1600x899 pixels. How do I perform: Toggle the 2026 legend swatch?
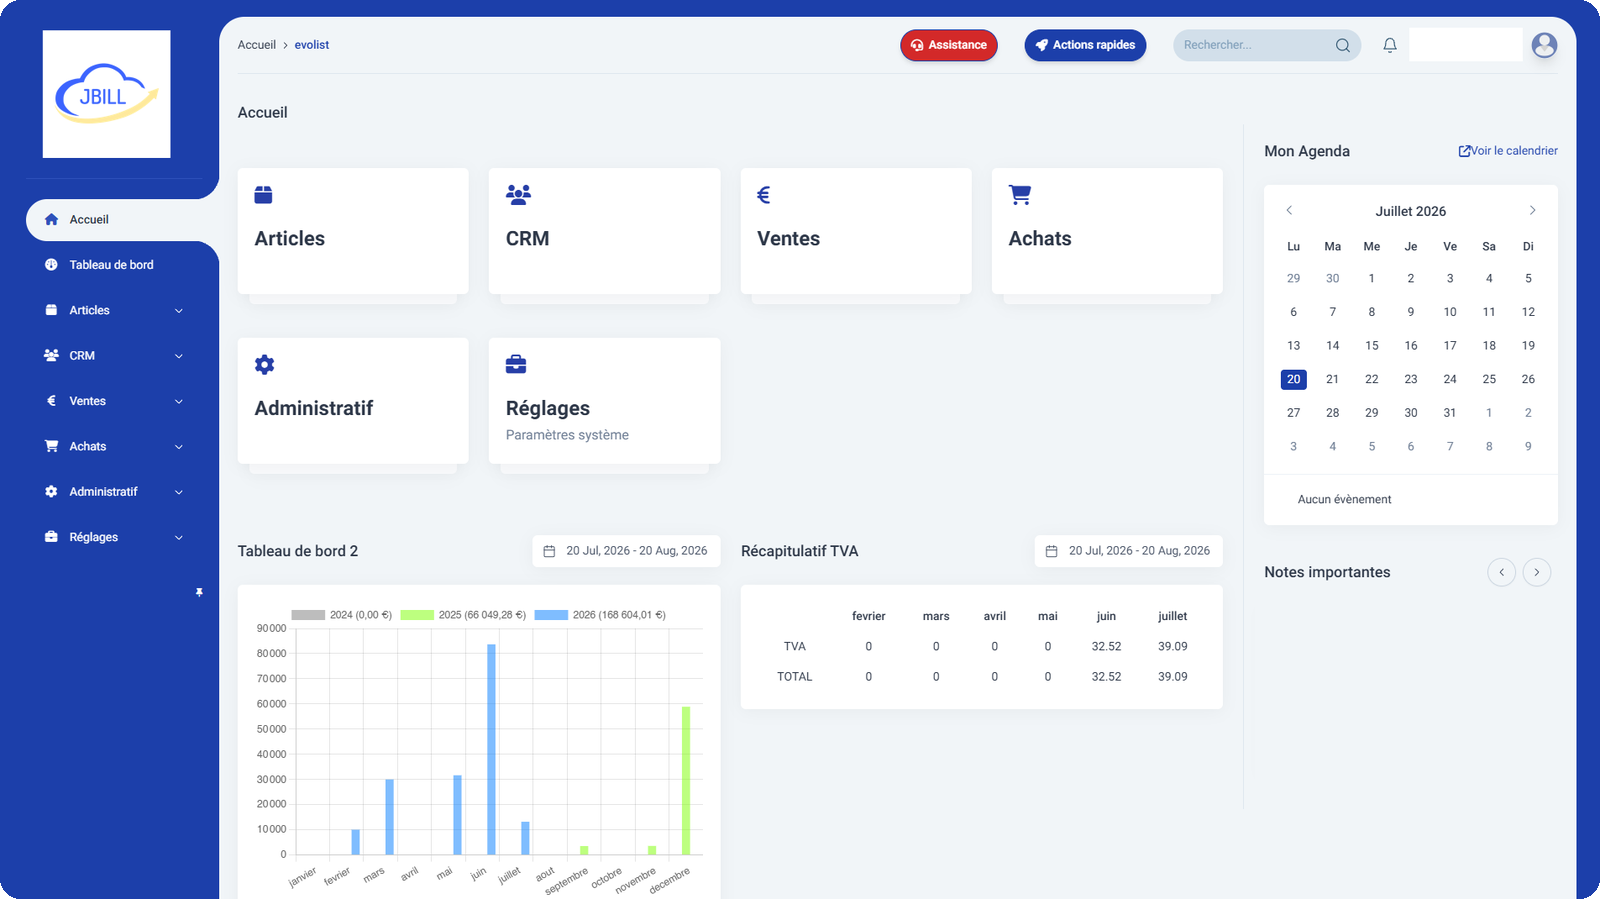(x=551, y=615)
